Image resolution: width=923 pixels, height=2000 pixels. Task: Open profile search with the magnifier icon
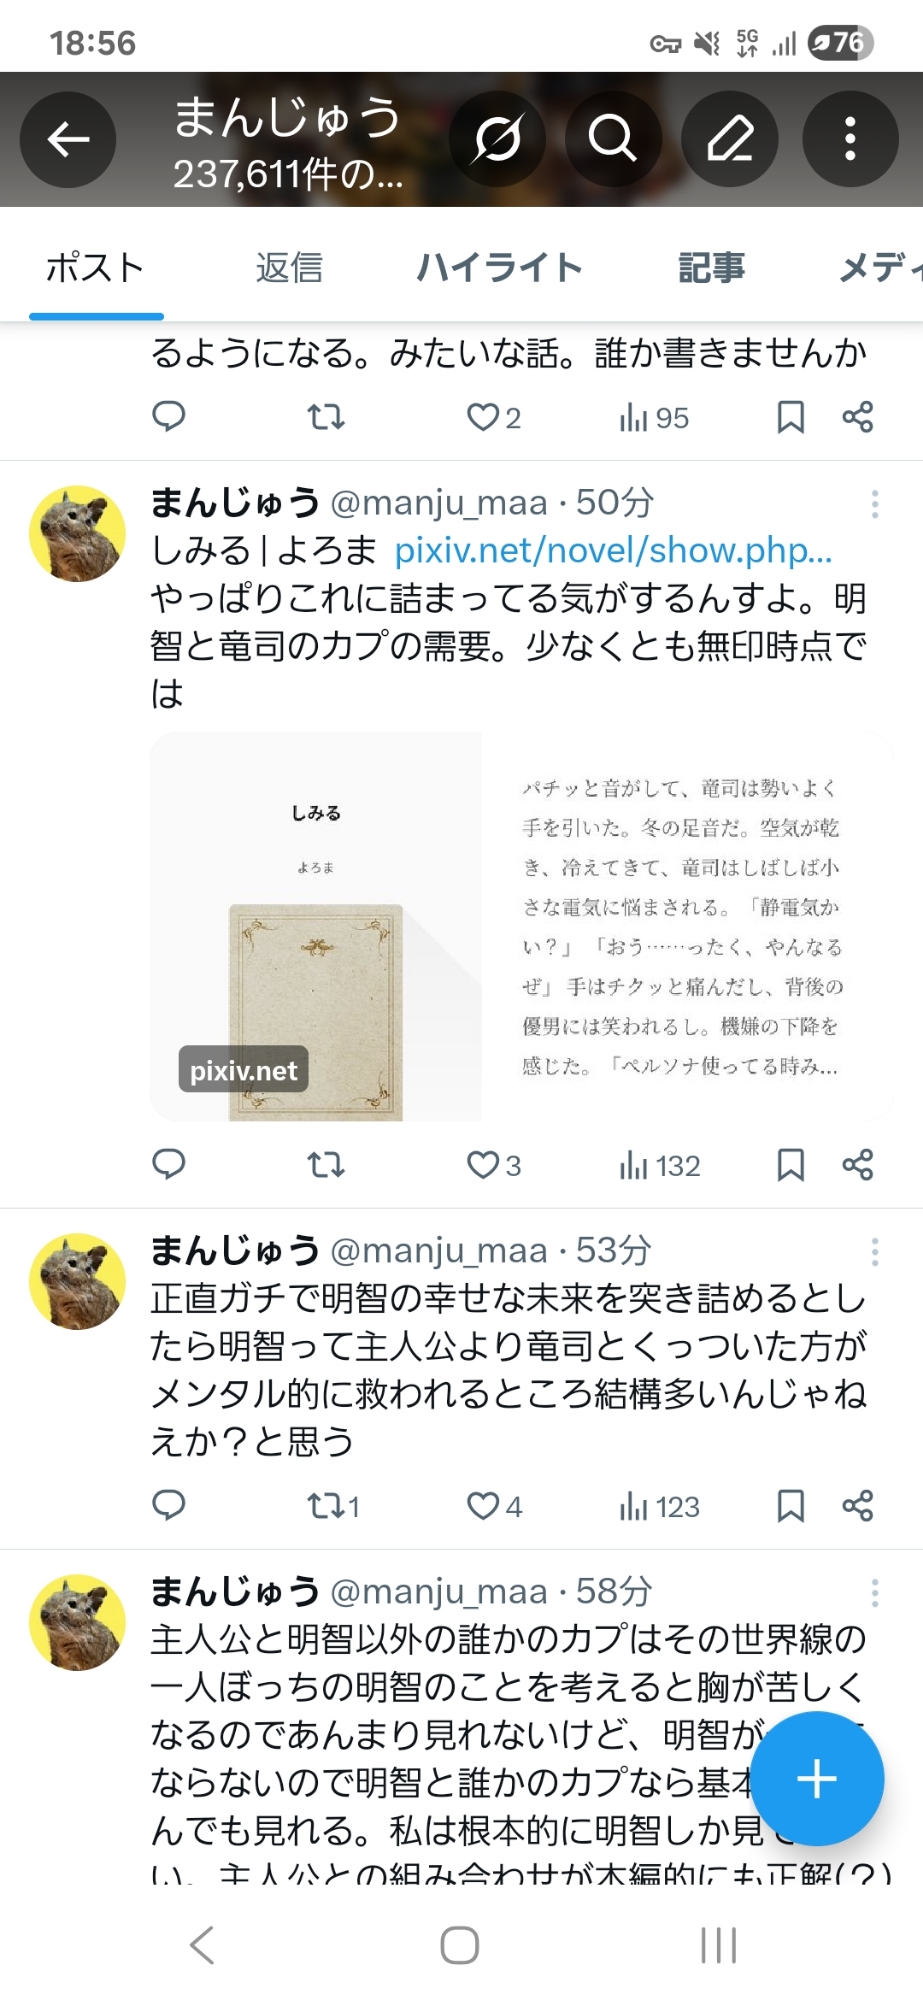coord(612,139)
